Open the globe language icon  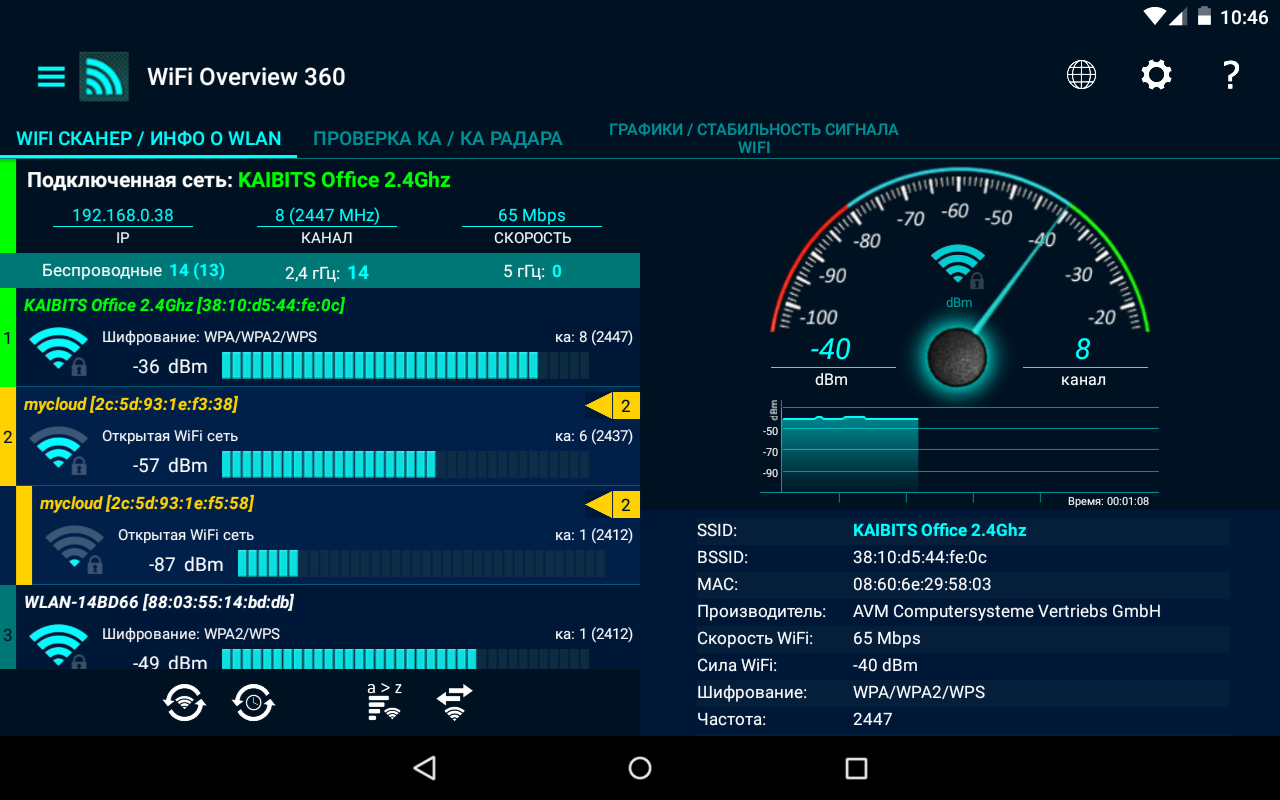(1081, 75)
